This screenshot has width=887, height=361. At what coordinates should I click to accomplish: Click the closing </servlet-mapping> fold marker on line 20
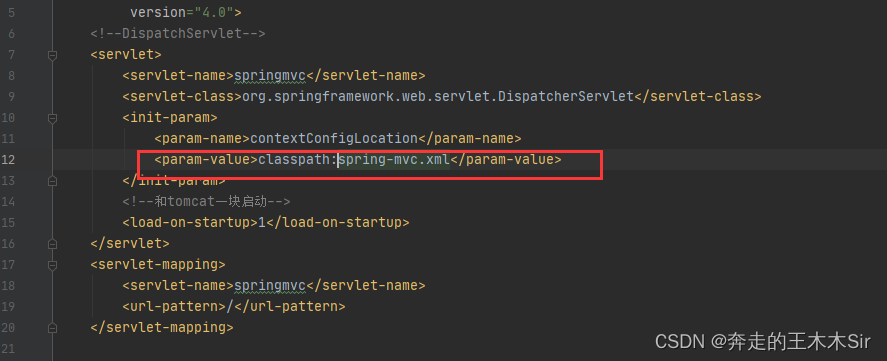tap(53, 328)
